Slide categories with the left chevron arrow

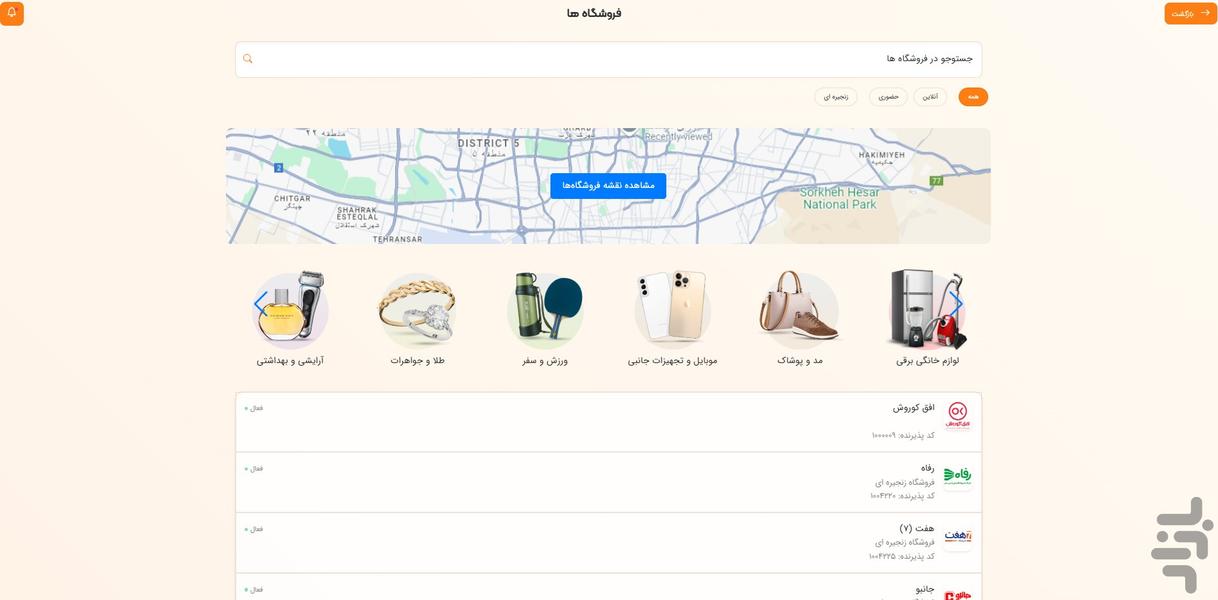click(x=260, y=304)
